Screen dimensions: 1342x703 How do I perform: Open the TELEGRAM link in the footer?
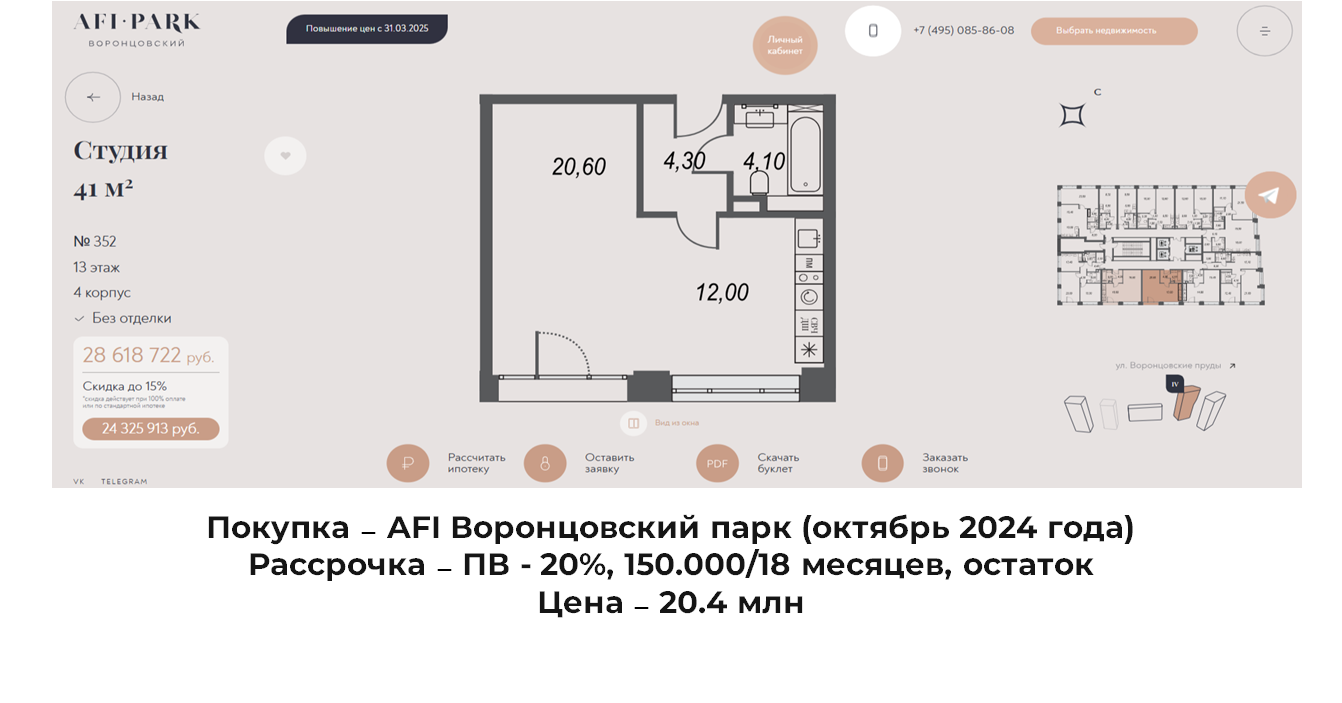(124, 481)
